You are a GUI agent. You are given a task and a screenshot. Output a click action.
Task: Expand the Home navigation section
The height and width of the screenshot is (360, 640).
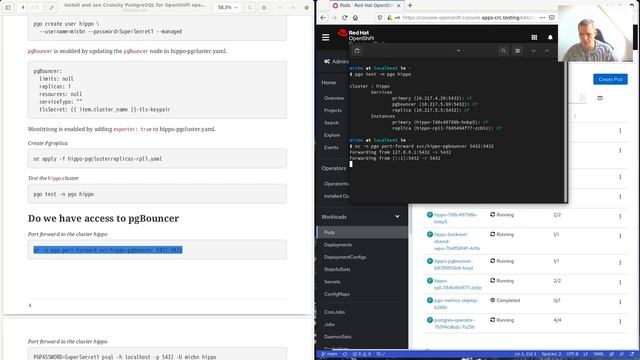coord(329,82)
